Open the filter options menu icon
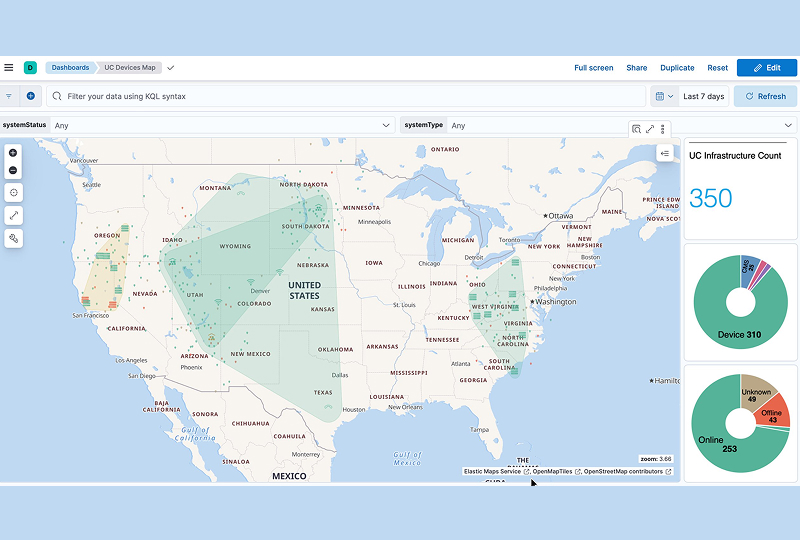The image size is (800, 540). pyautogui.click(x=10, y=96)
